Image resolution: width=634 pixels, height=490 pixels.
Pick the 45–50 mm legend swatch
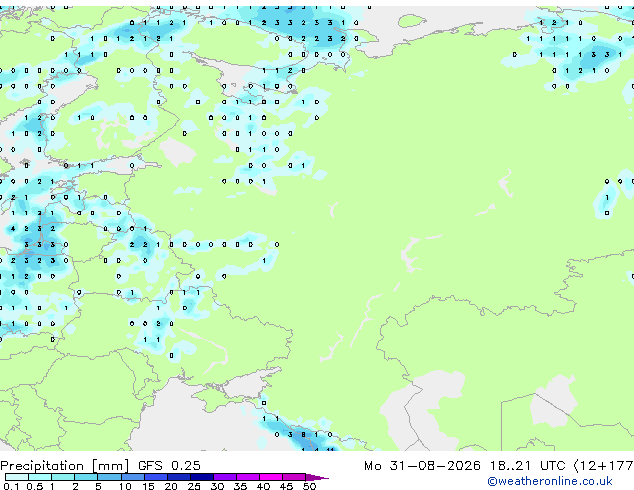pos(294,477)
